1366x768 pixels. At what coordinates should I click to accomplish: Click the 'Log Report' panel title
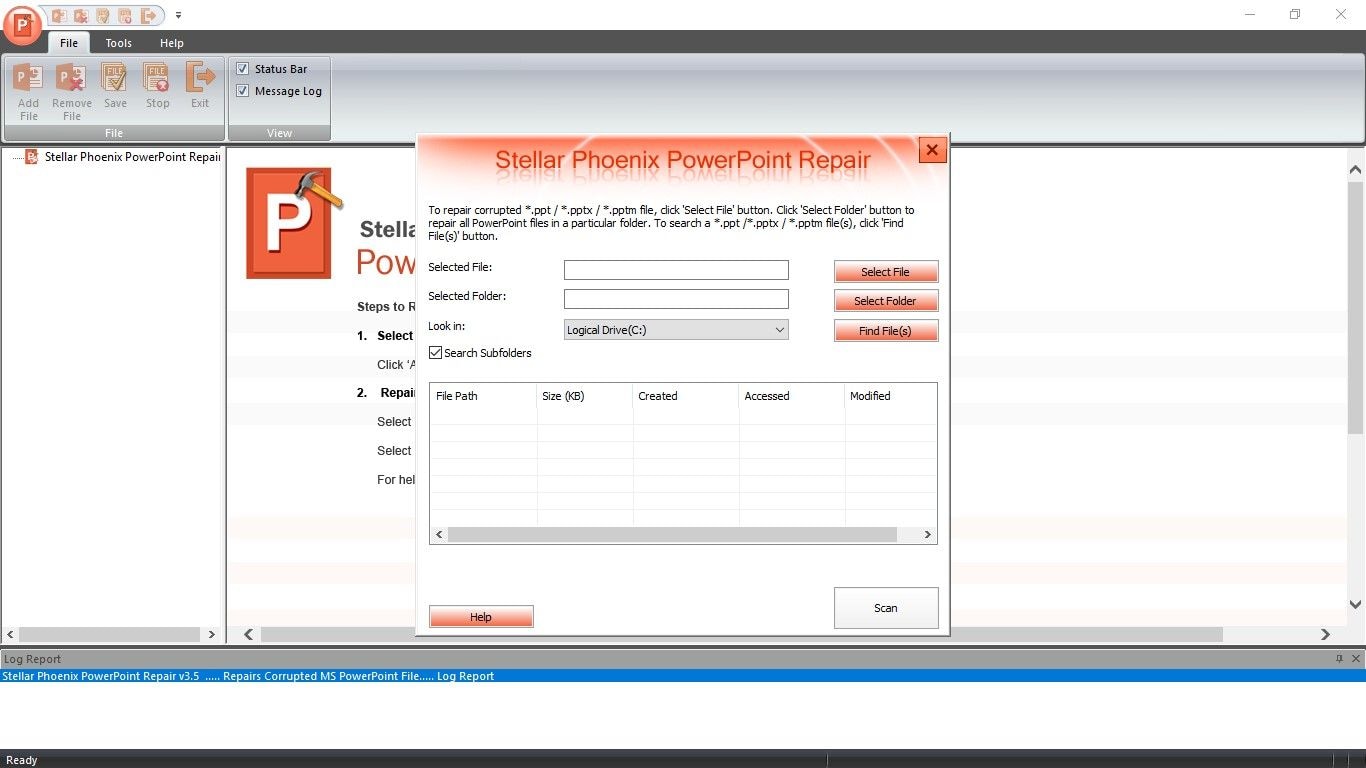click(x=32, y=659)
